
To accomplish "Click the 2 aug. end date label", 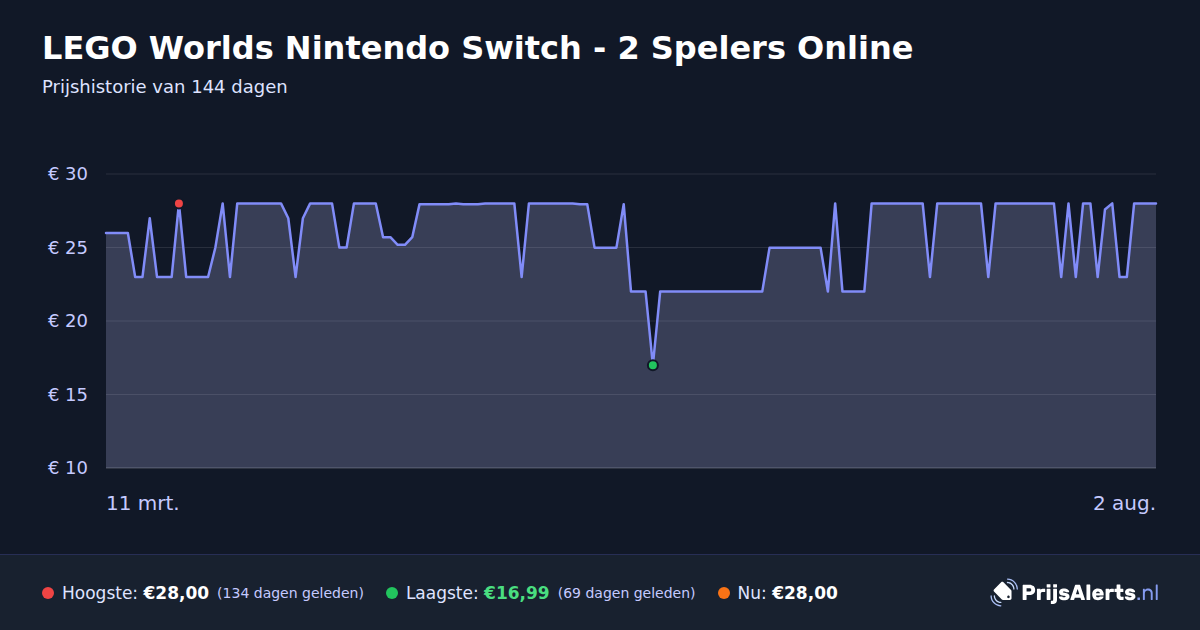I will [1124, 504].
